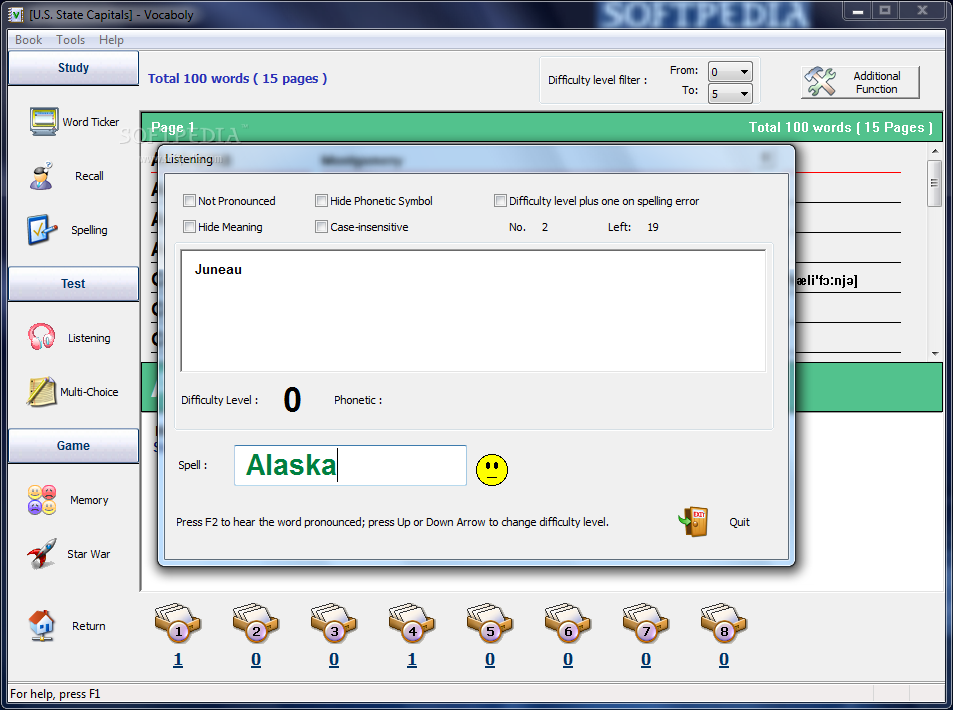953x710 pixels.
Task: Open card box number 4
Action: coord(412,623)
